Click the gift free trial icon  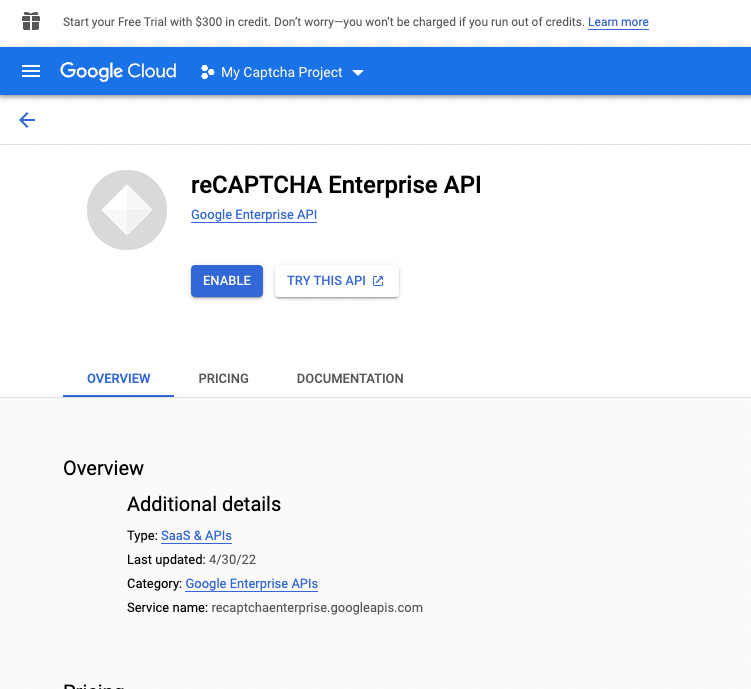point(31,22)
